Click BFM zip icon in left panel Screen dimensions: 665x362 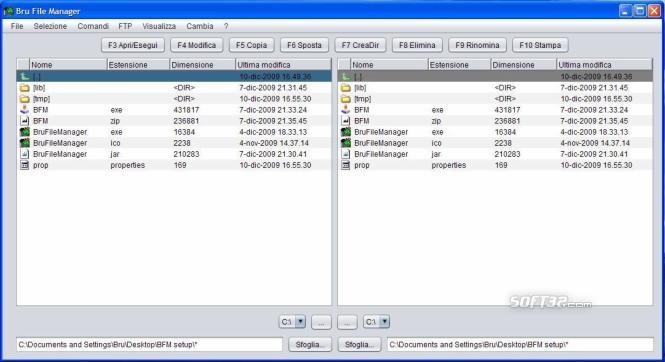(x=25, y=121)
